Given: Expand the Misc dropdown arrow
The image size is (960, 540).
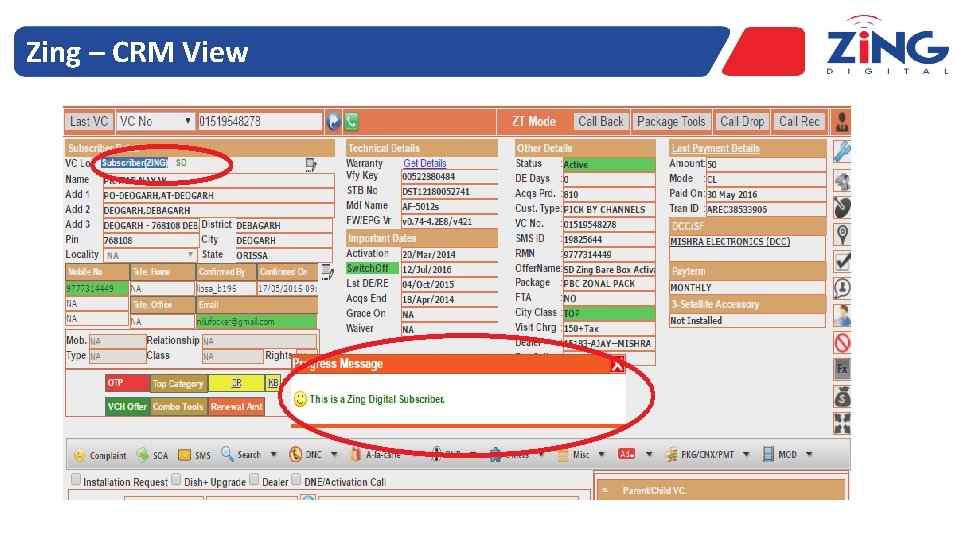Looking at the screenshot, I should 602,454.
